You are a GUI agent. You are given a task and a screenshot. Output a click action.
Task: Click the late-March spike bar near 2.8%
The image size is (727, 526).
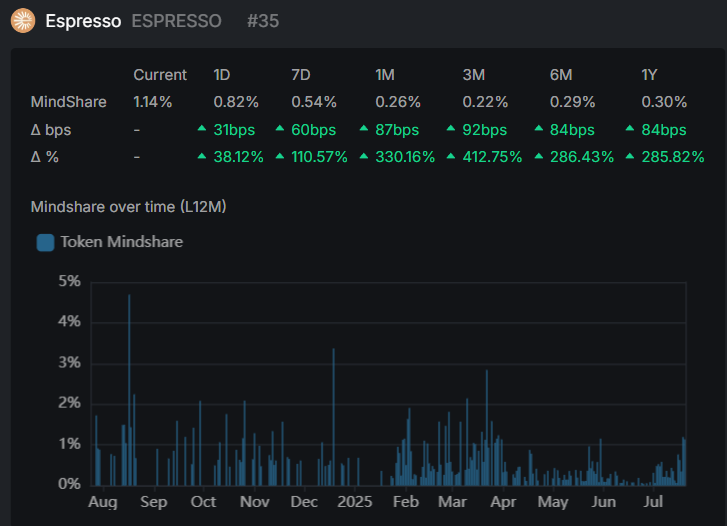click(x=487, y=427)
